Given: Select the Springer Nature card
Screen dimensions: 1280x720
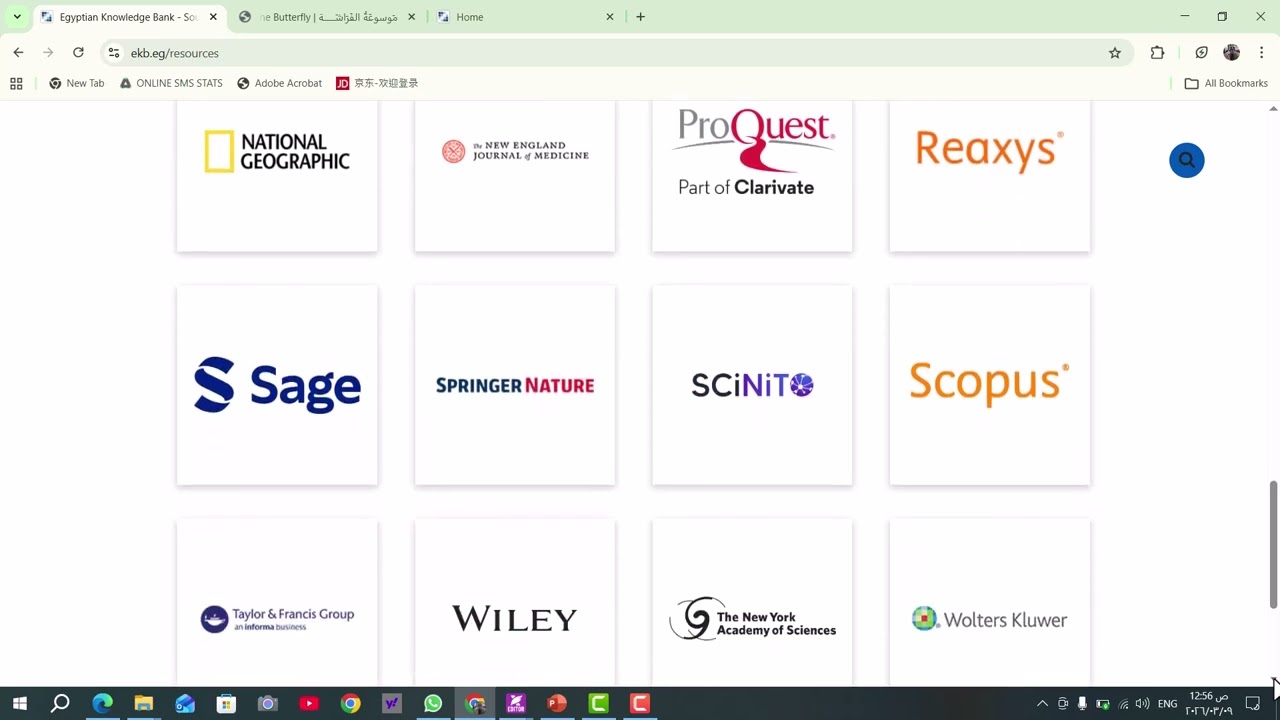Looking at the screenshot, I should tap(515, 385).
